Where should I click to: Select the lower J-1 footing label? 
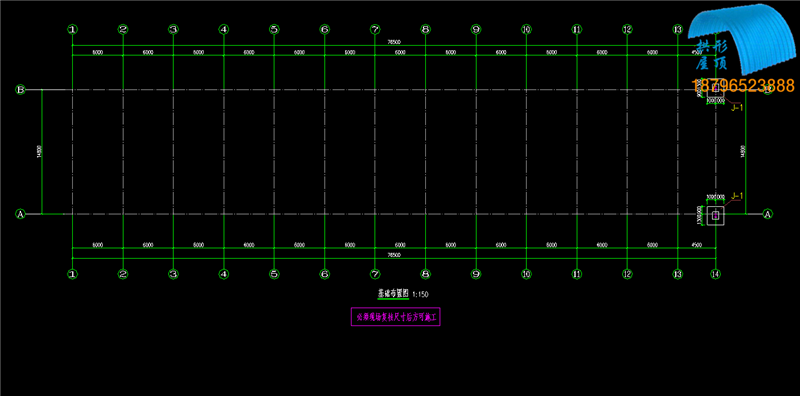coord(737,196)
